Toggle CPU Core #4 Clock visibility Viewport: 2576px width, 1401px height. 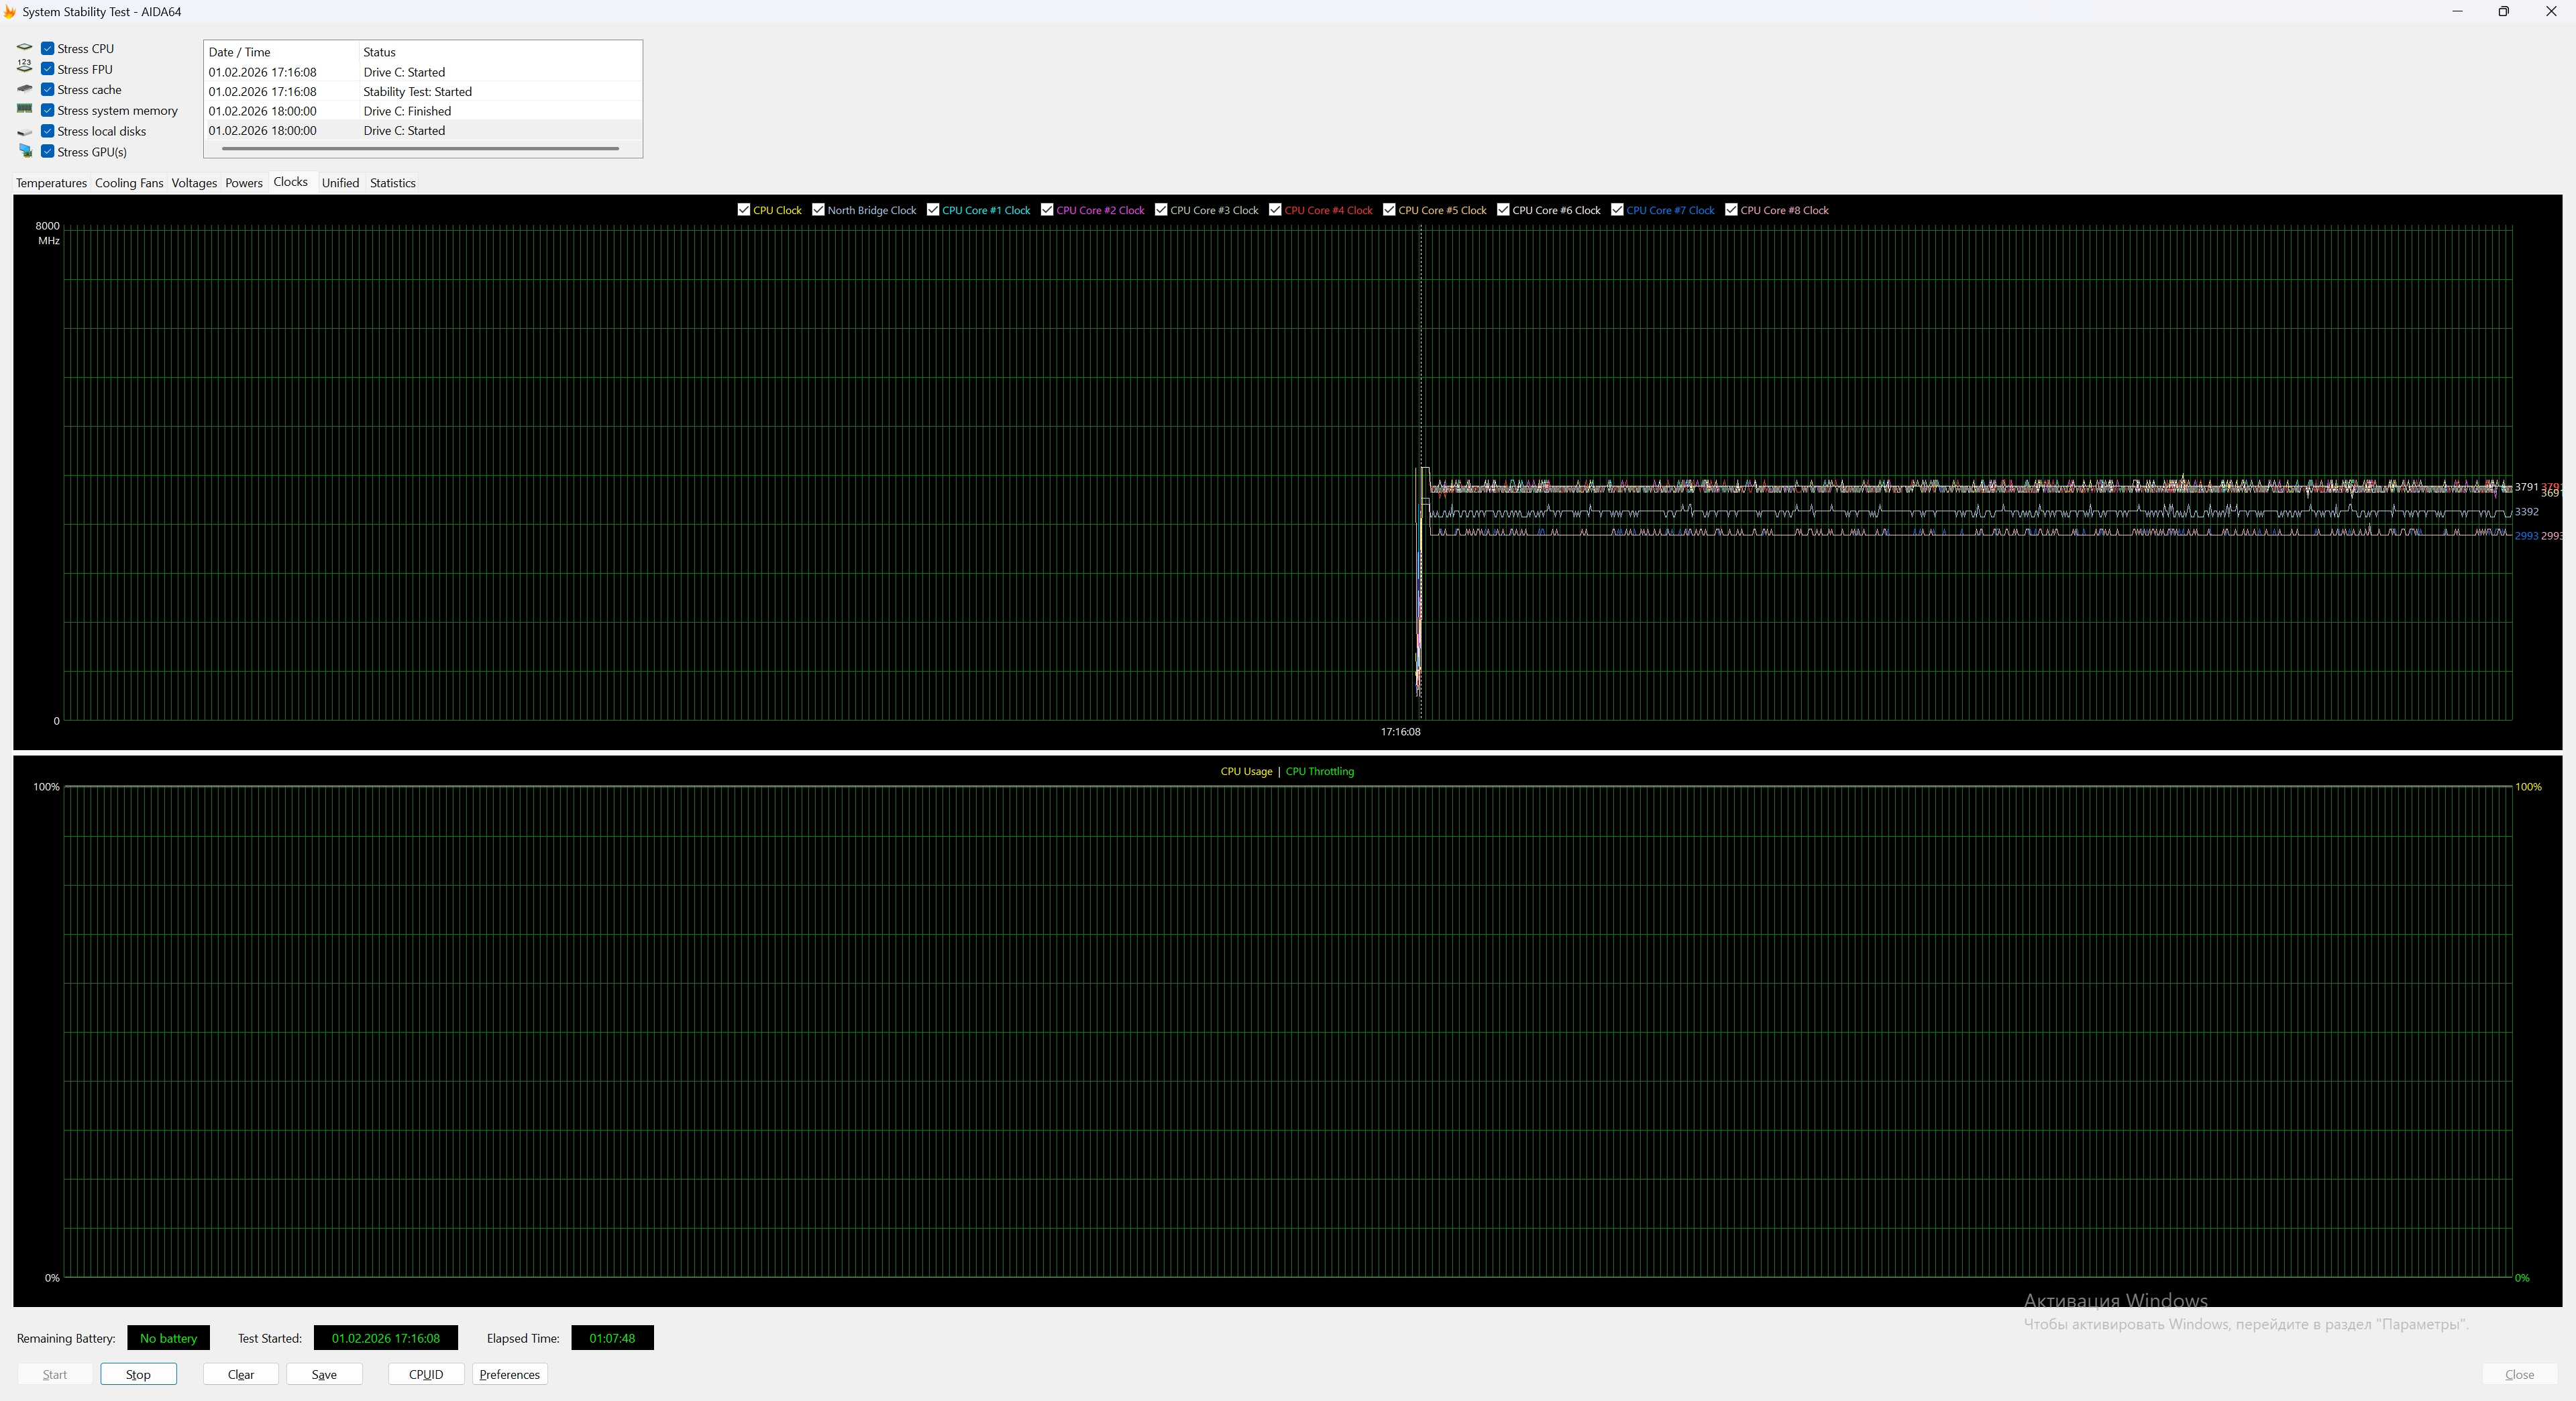click(1275, 210)
